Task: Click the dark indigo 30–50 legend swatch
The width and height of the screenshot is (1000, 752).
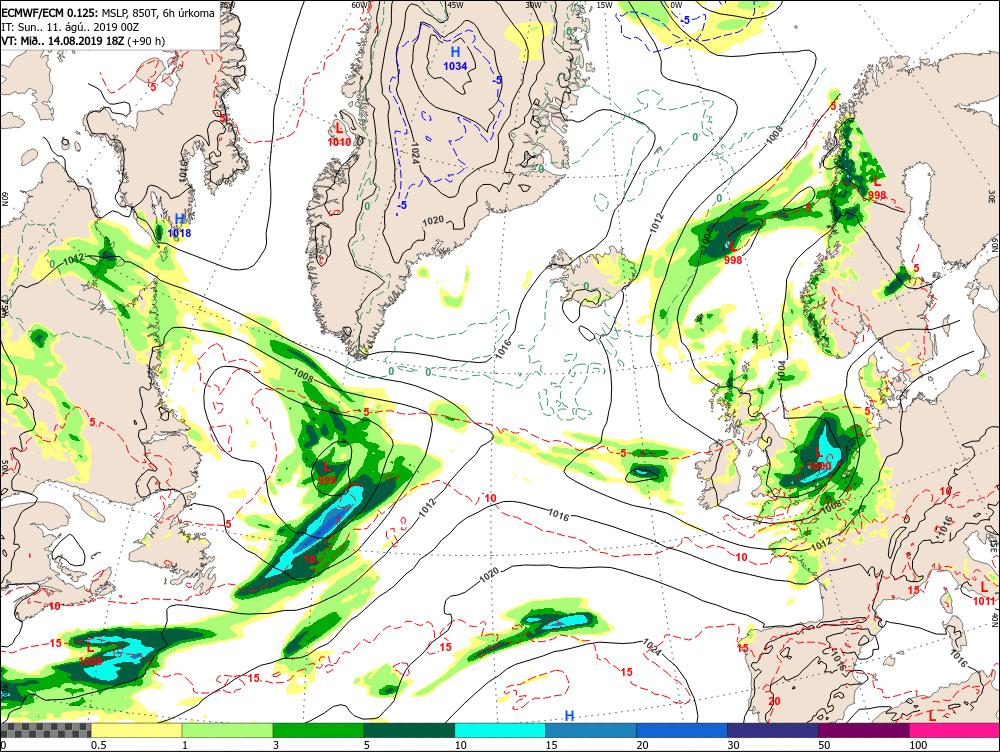Action: [772, 730]
